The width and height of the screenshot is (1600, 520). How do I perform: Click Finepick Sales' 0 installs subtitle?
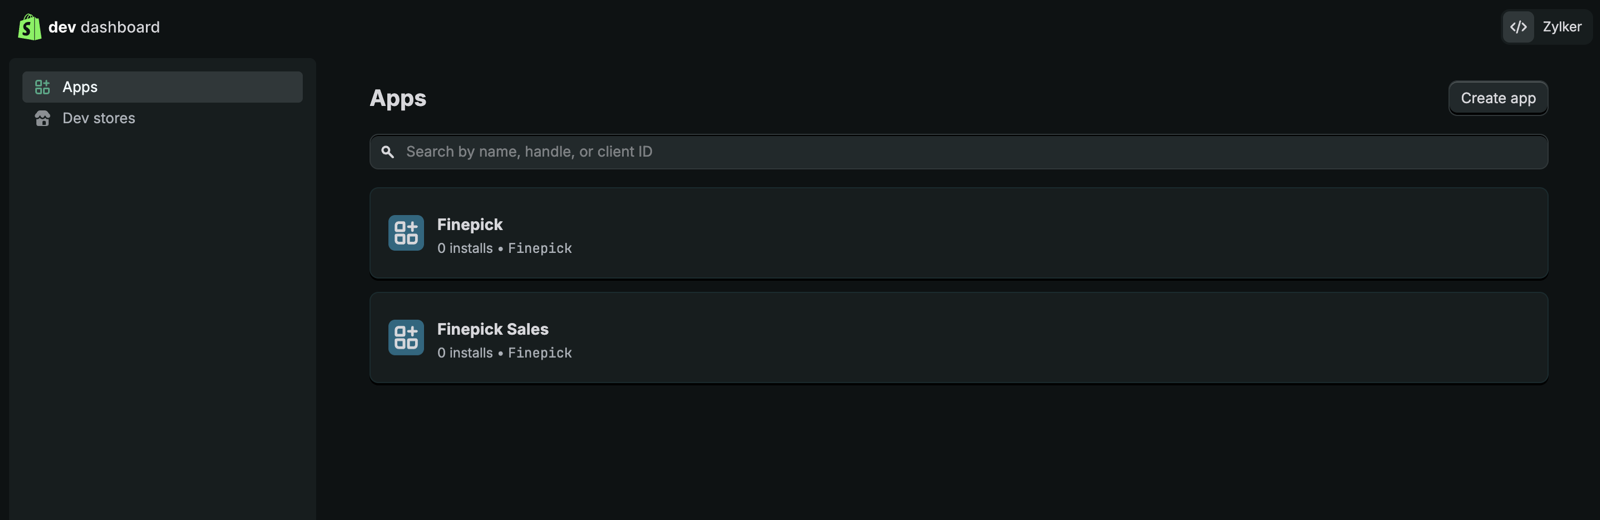click(465, 353)
